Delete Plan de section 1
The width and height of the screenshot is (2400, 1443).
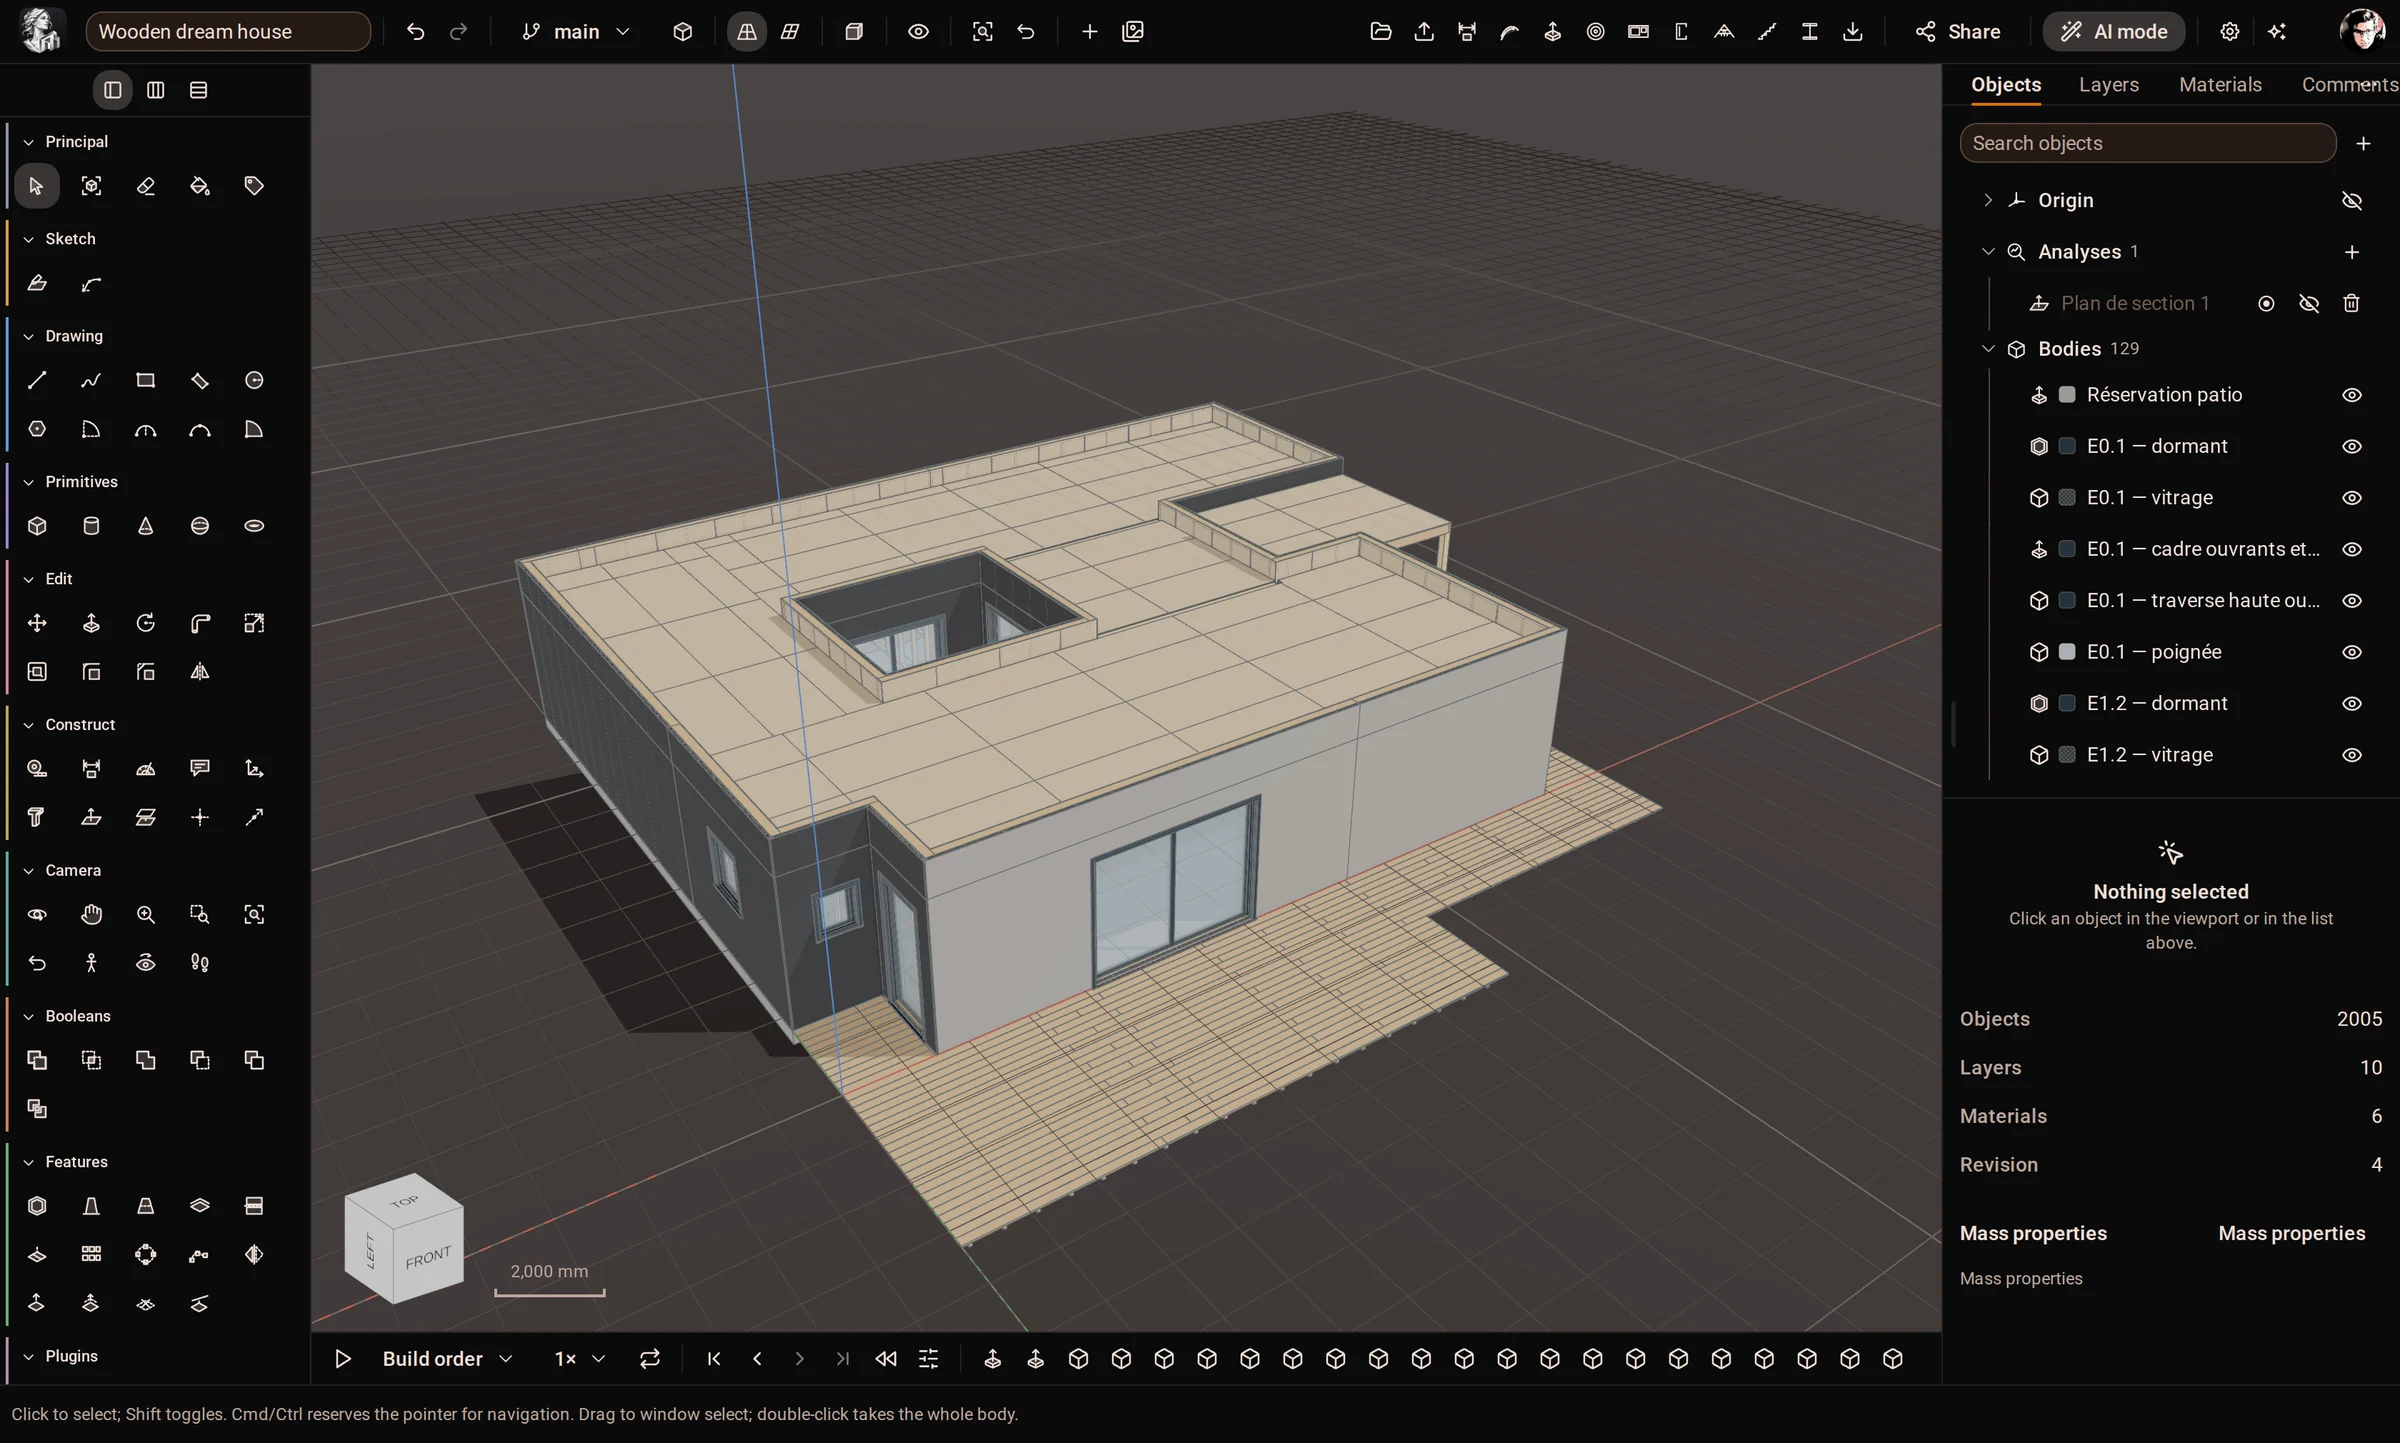point(2352,303)
